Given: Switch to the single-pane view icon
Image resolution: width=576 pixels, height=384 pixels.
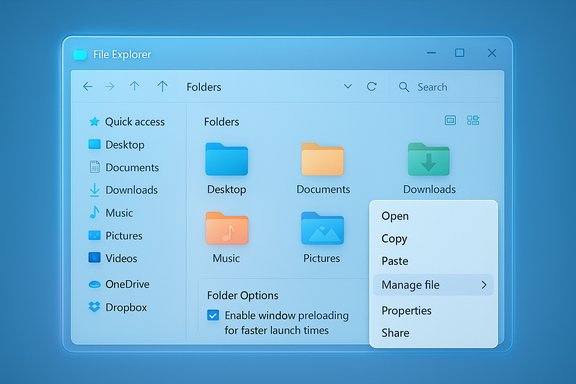Looking at the screenshot, I should (x=450, y=120).
